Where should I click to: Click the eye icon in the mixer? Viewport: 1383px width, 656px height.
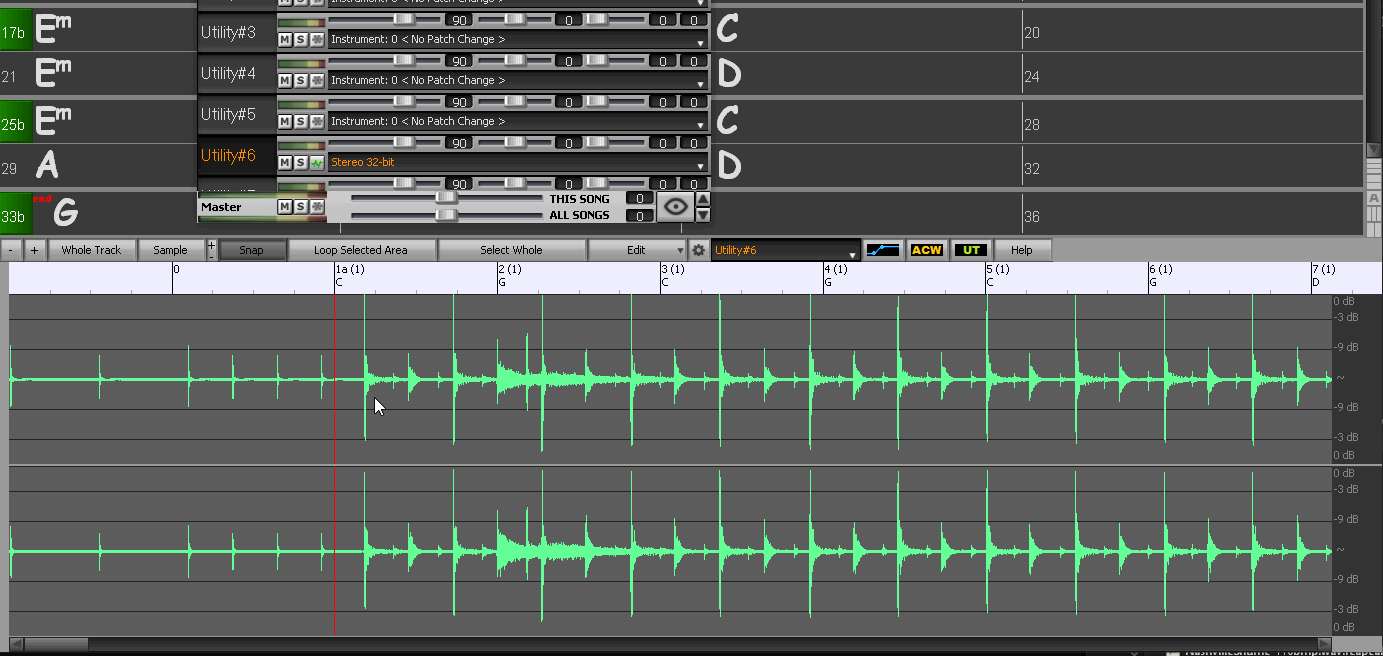[676, 207]
